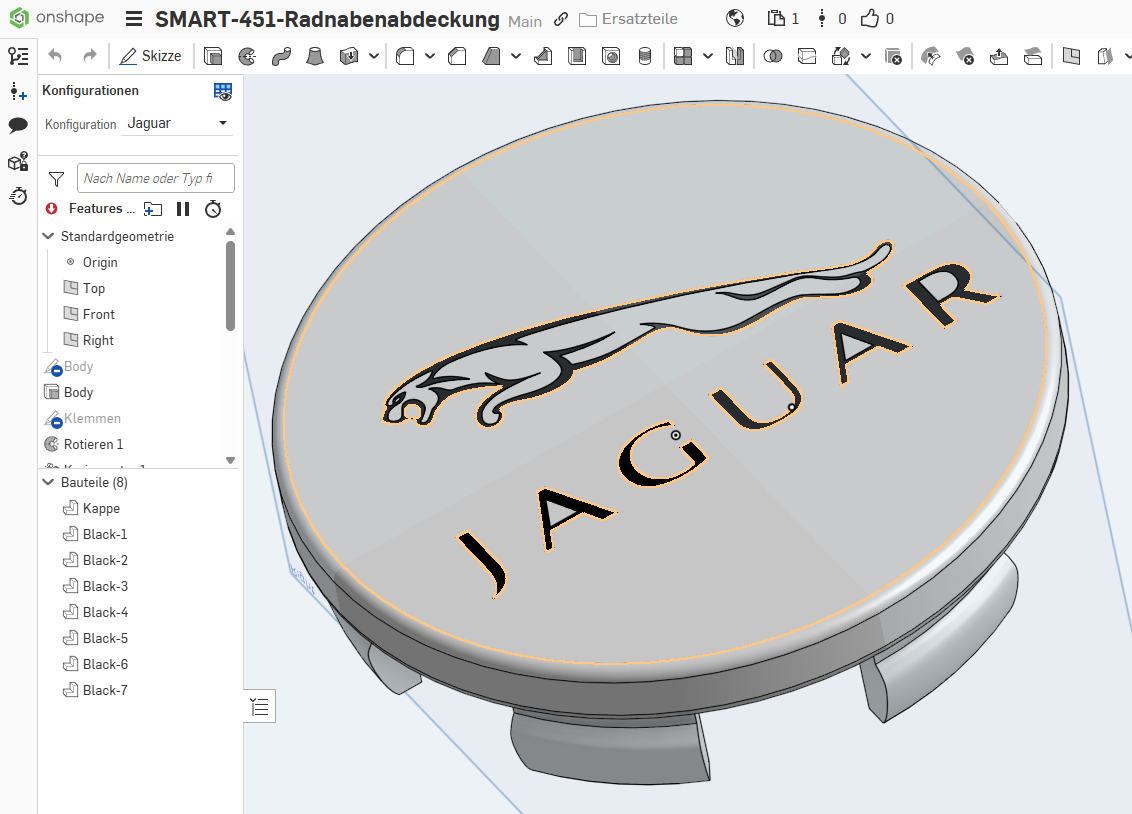Toggle the feature list panel icon
This screenshot has width=1132, height=814.
[x=18, y=56]
